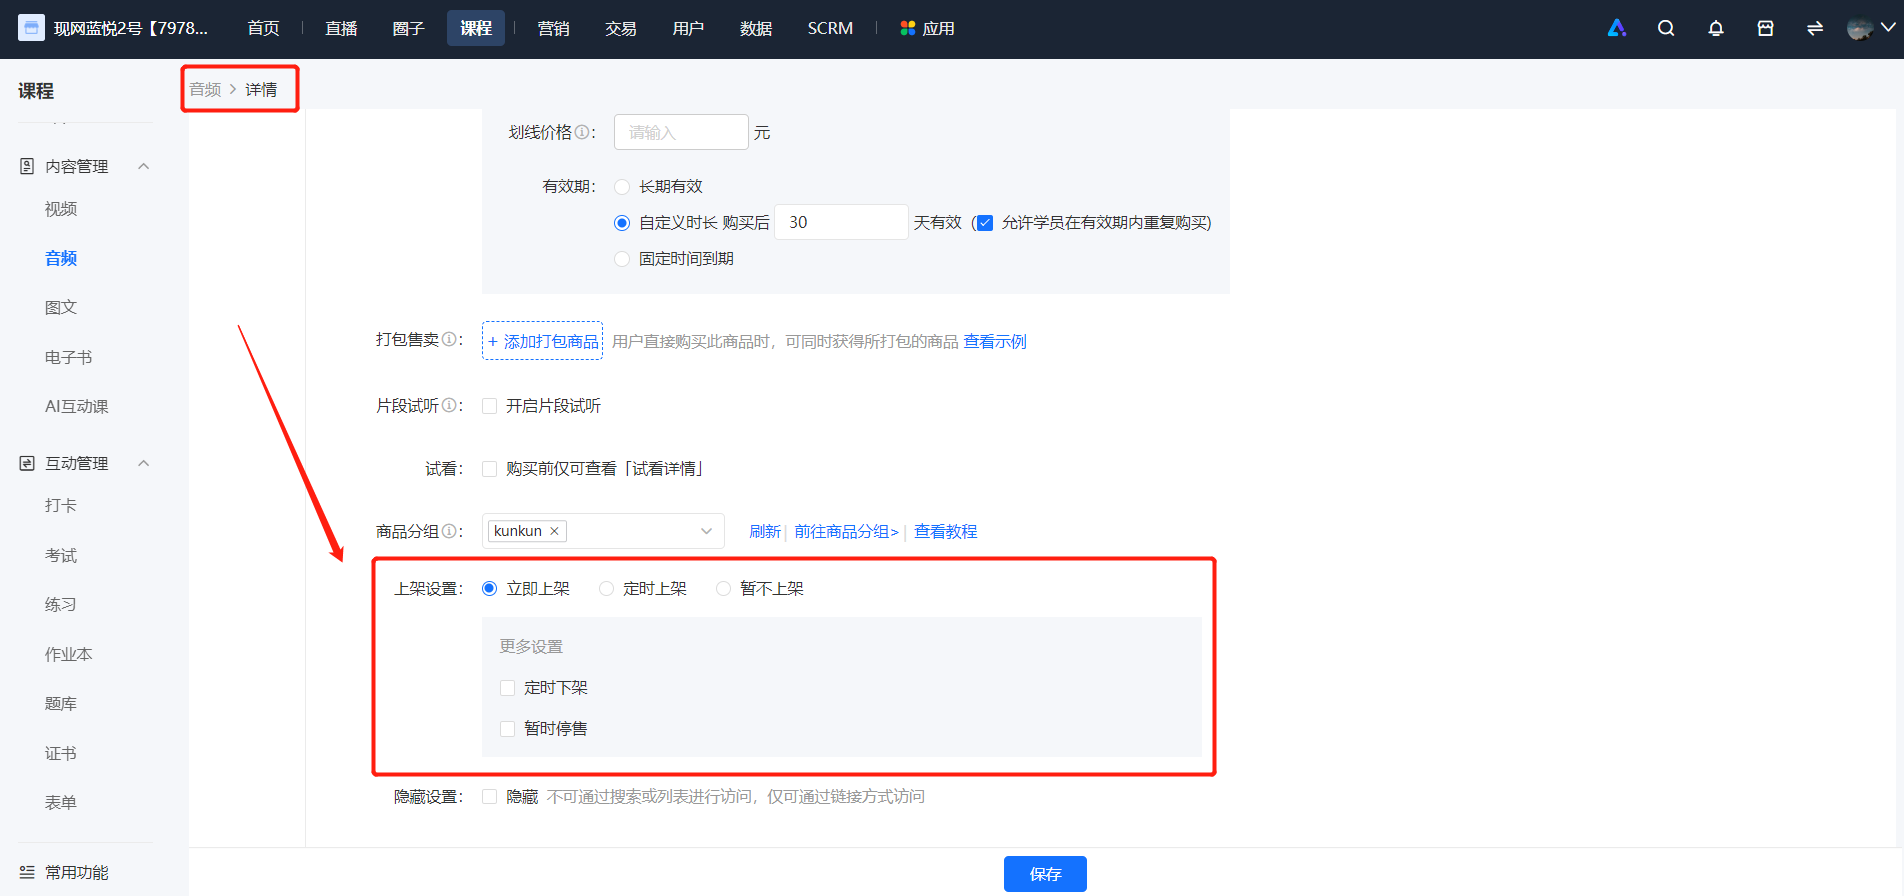Click the switch account arrows icon
Viewport: 1904px width, 896px height.
pyautogui.click(x=1815, y=29)
